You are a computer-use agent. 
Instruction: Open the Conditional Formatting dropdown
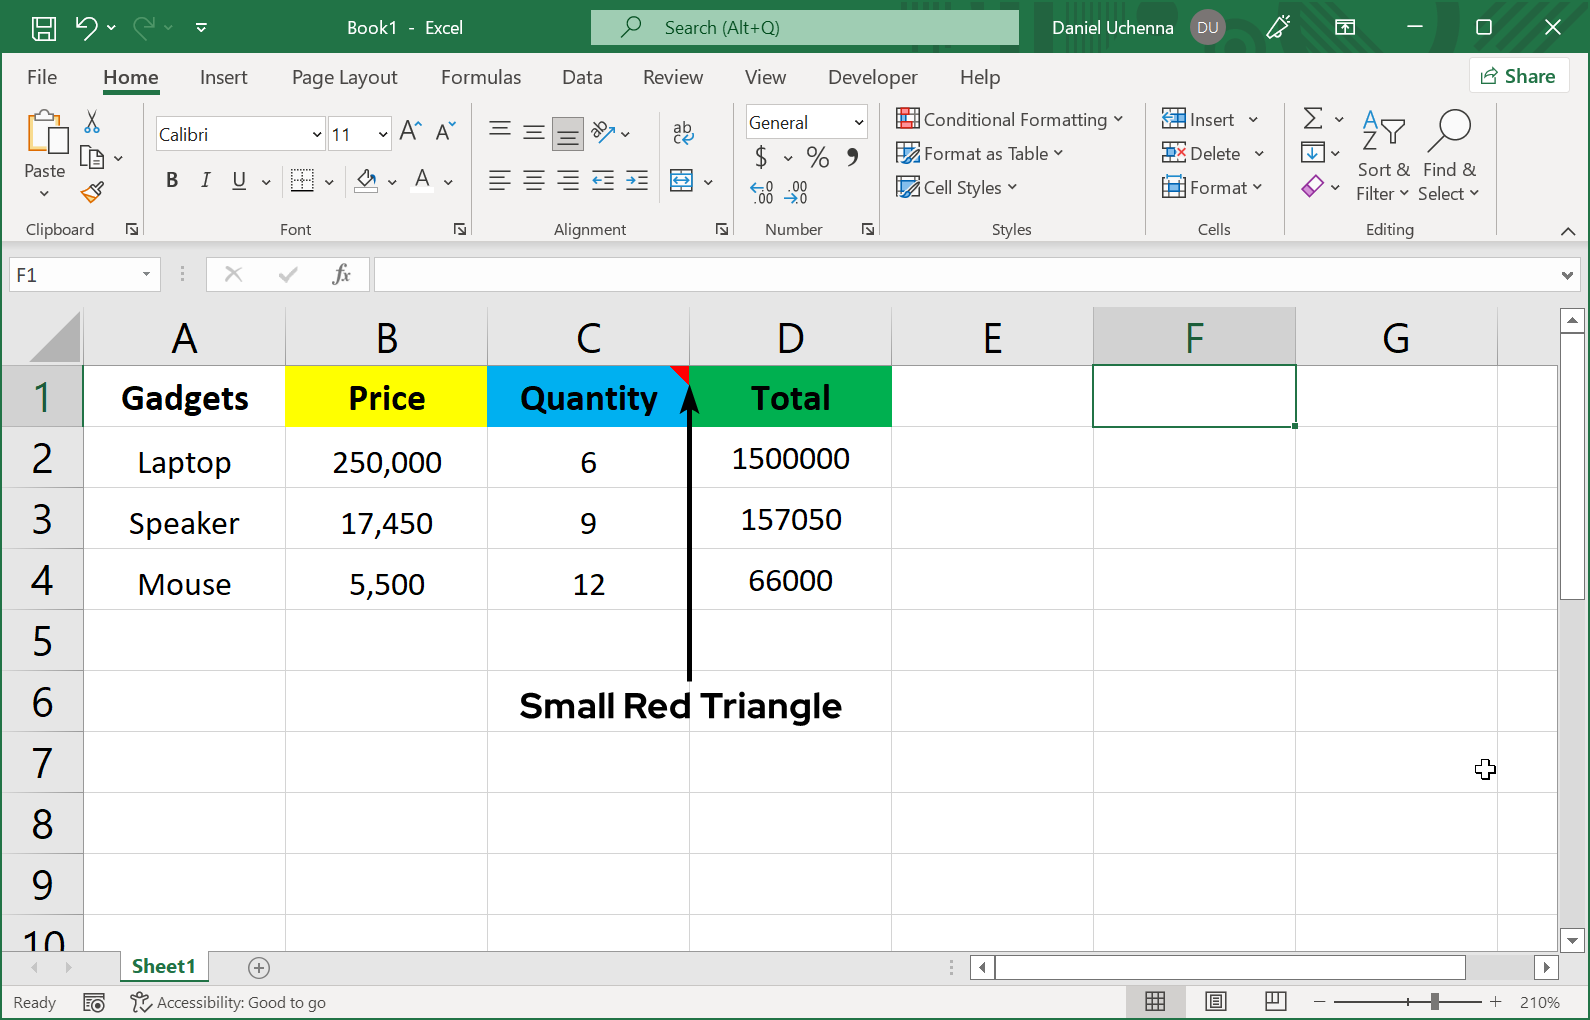[x=1010, y=120]
